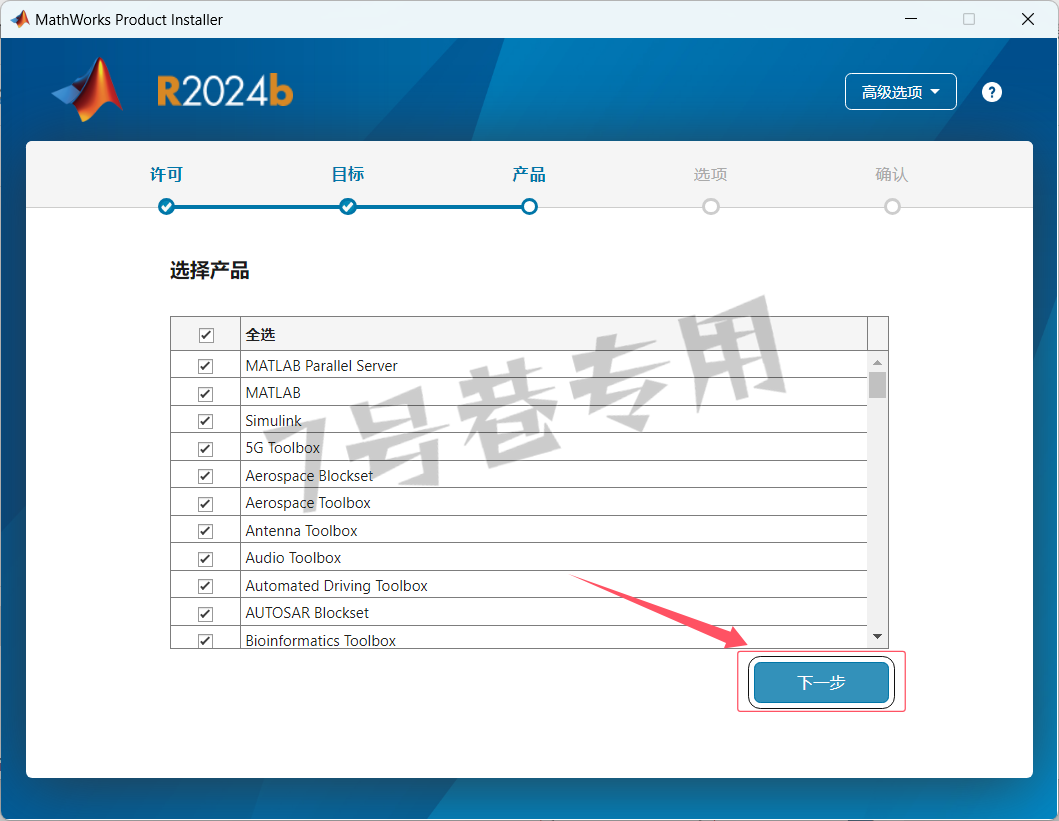1059x821 pixels.
Task: Click the product list scrollbar thumb
Action: [x=877, y=385]
